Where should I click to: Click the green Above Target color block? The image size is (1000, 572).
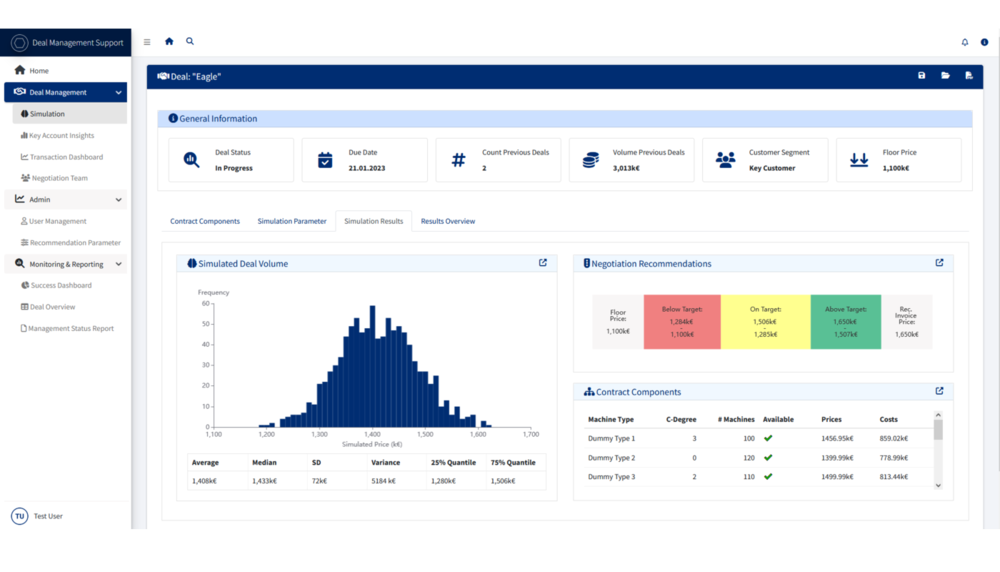[x=846, y=321]
